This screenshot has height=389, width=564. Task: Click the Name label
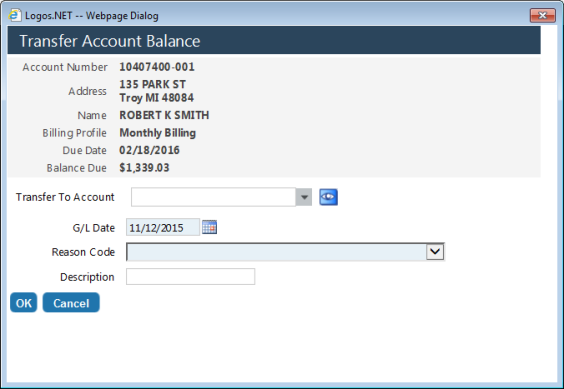tap(92, 116)
